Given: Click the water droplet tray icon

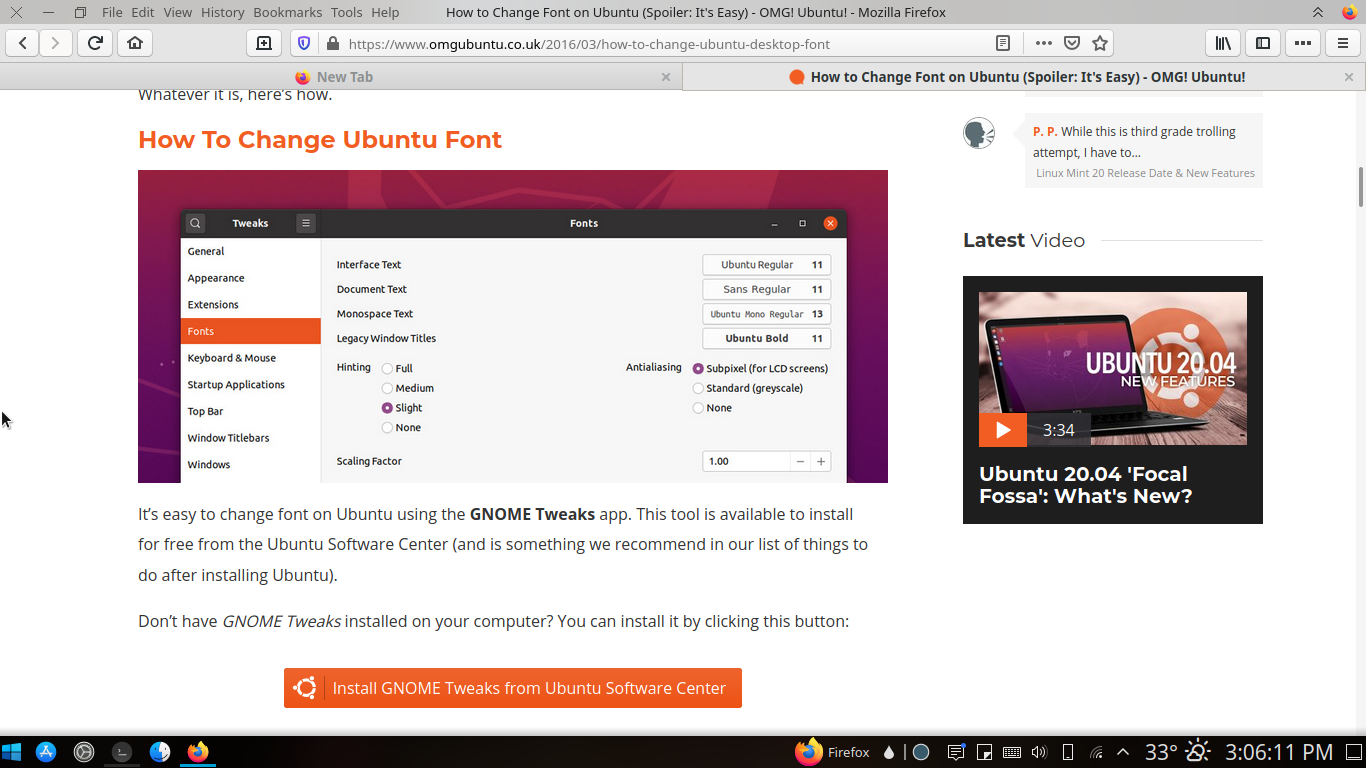Looking at the screenshot, I should click(x=889, y=752).
